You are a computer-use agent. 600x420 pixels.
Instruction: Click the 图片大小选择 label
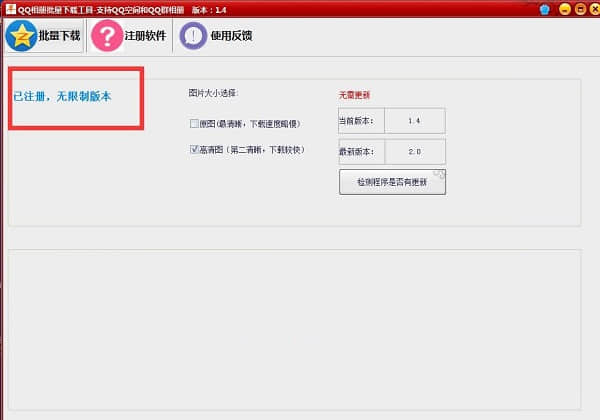click(x=213, y=93)
